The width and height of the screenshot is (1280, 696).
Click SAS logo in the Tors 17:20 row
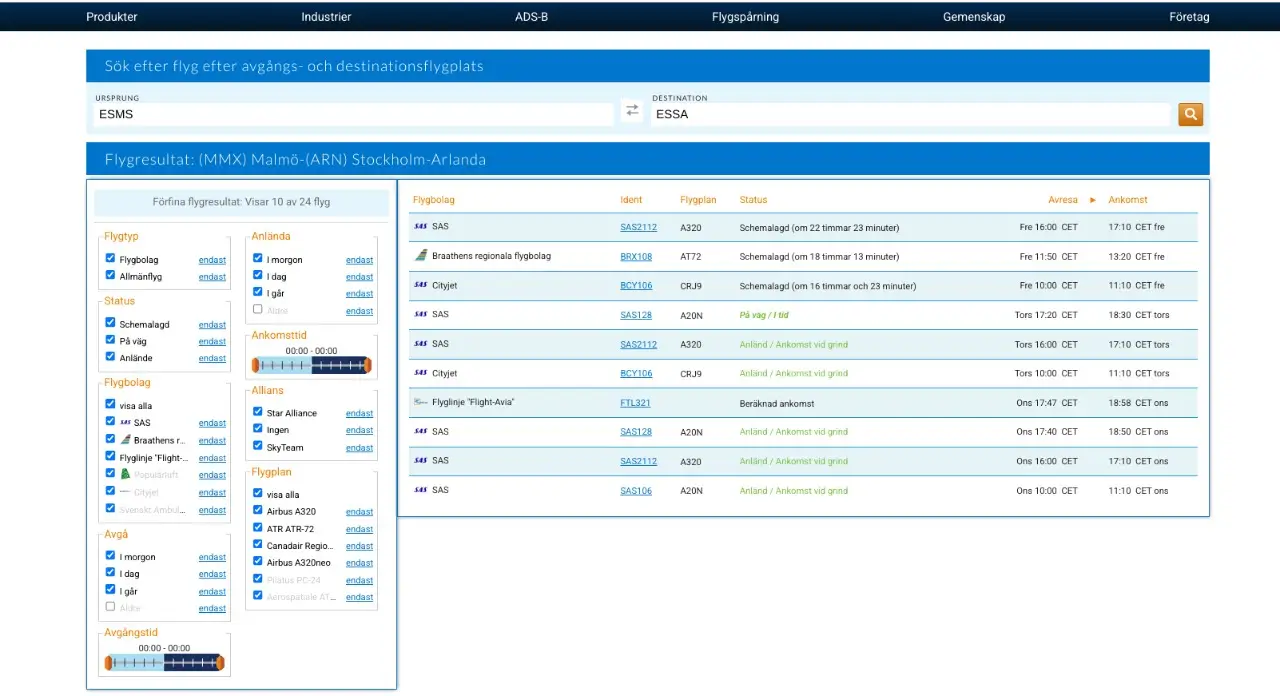(x=421, y=314)
